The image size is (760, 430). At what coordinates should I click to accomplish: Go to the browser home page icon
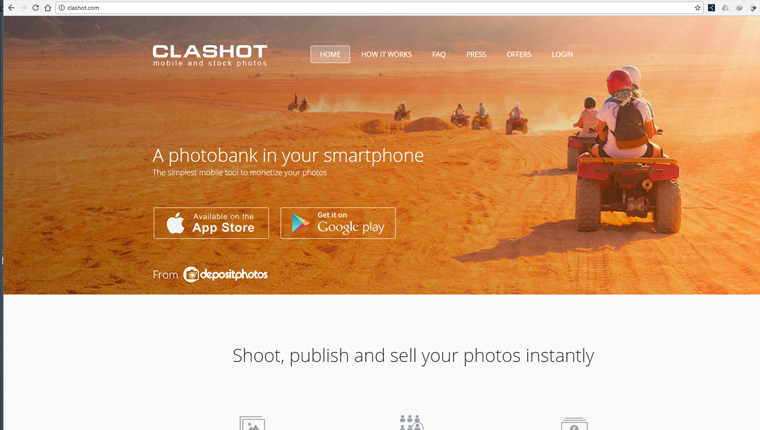click(48, 8)
